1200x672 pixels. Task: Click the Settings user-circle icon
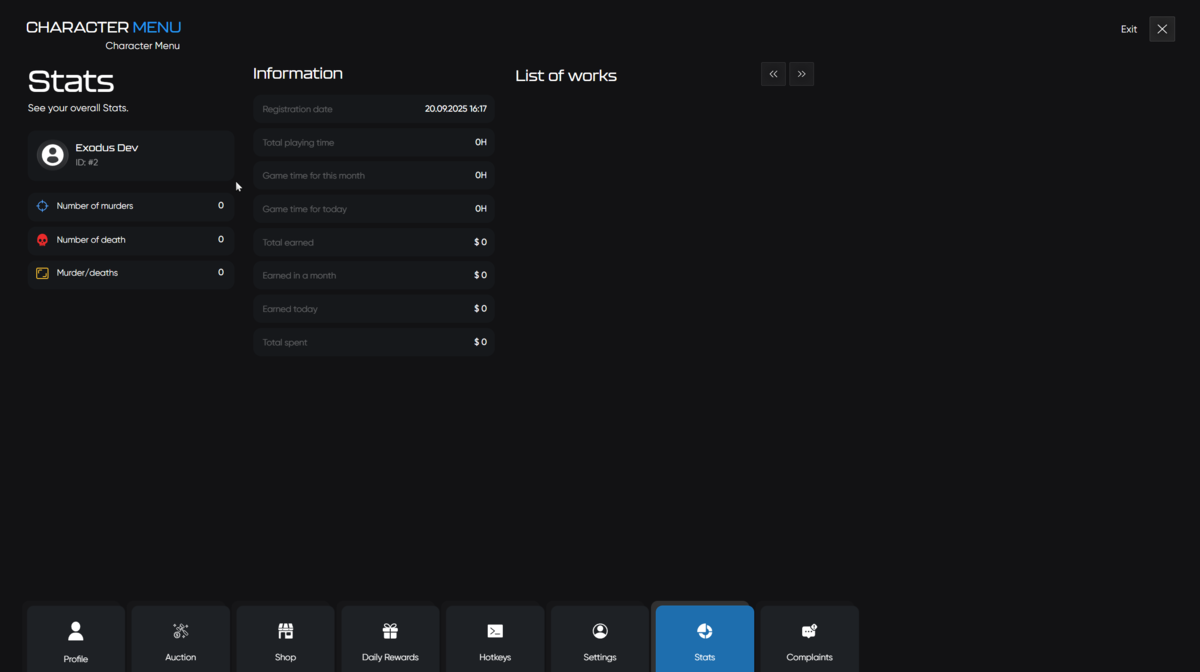pos(600,631)
